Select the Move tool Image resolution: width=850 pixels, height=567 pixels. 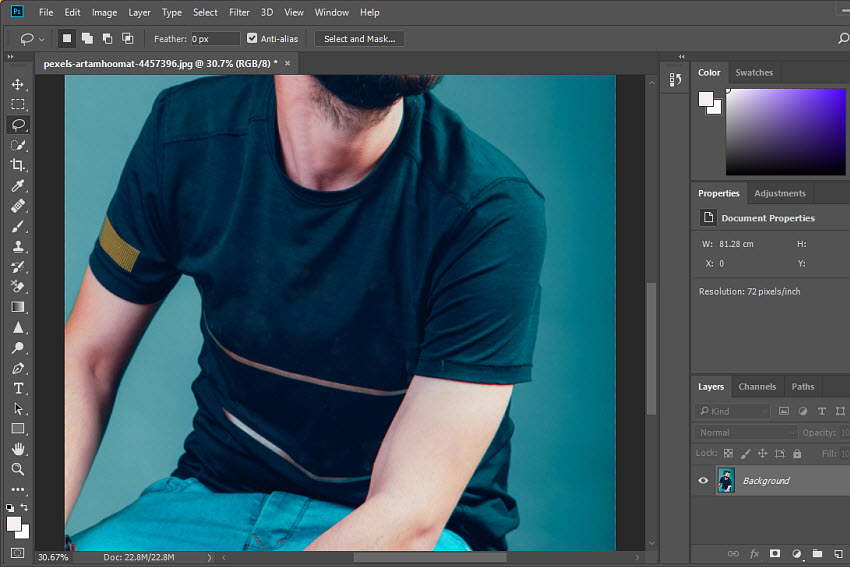click(18, 85)
